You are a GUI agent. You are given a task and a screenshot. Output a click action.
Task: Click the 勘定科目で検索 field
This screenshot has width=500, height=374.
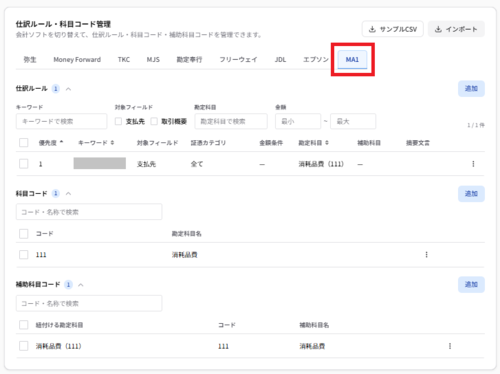(x=231, y=121)
